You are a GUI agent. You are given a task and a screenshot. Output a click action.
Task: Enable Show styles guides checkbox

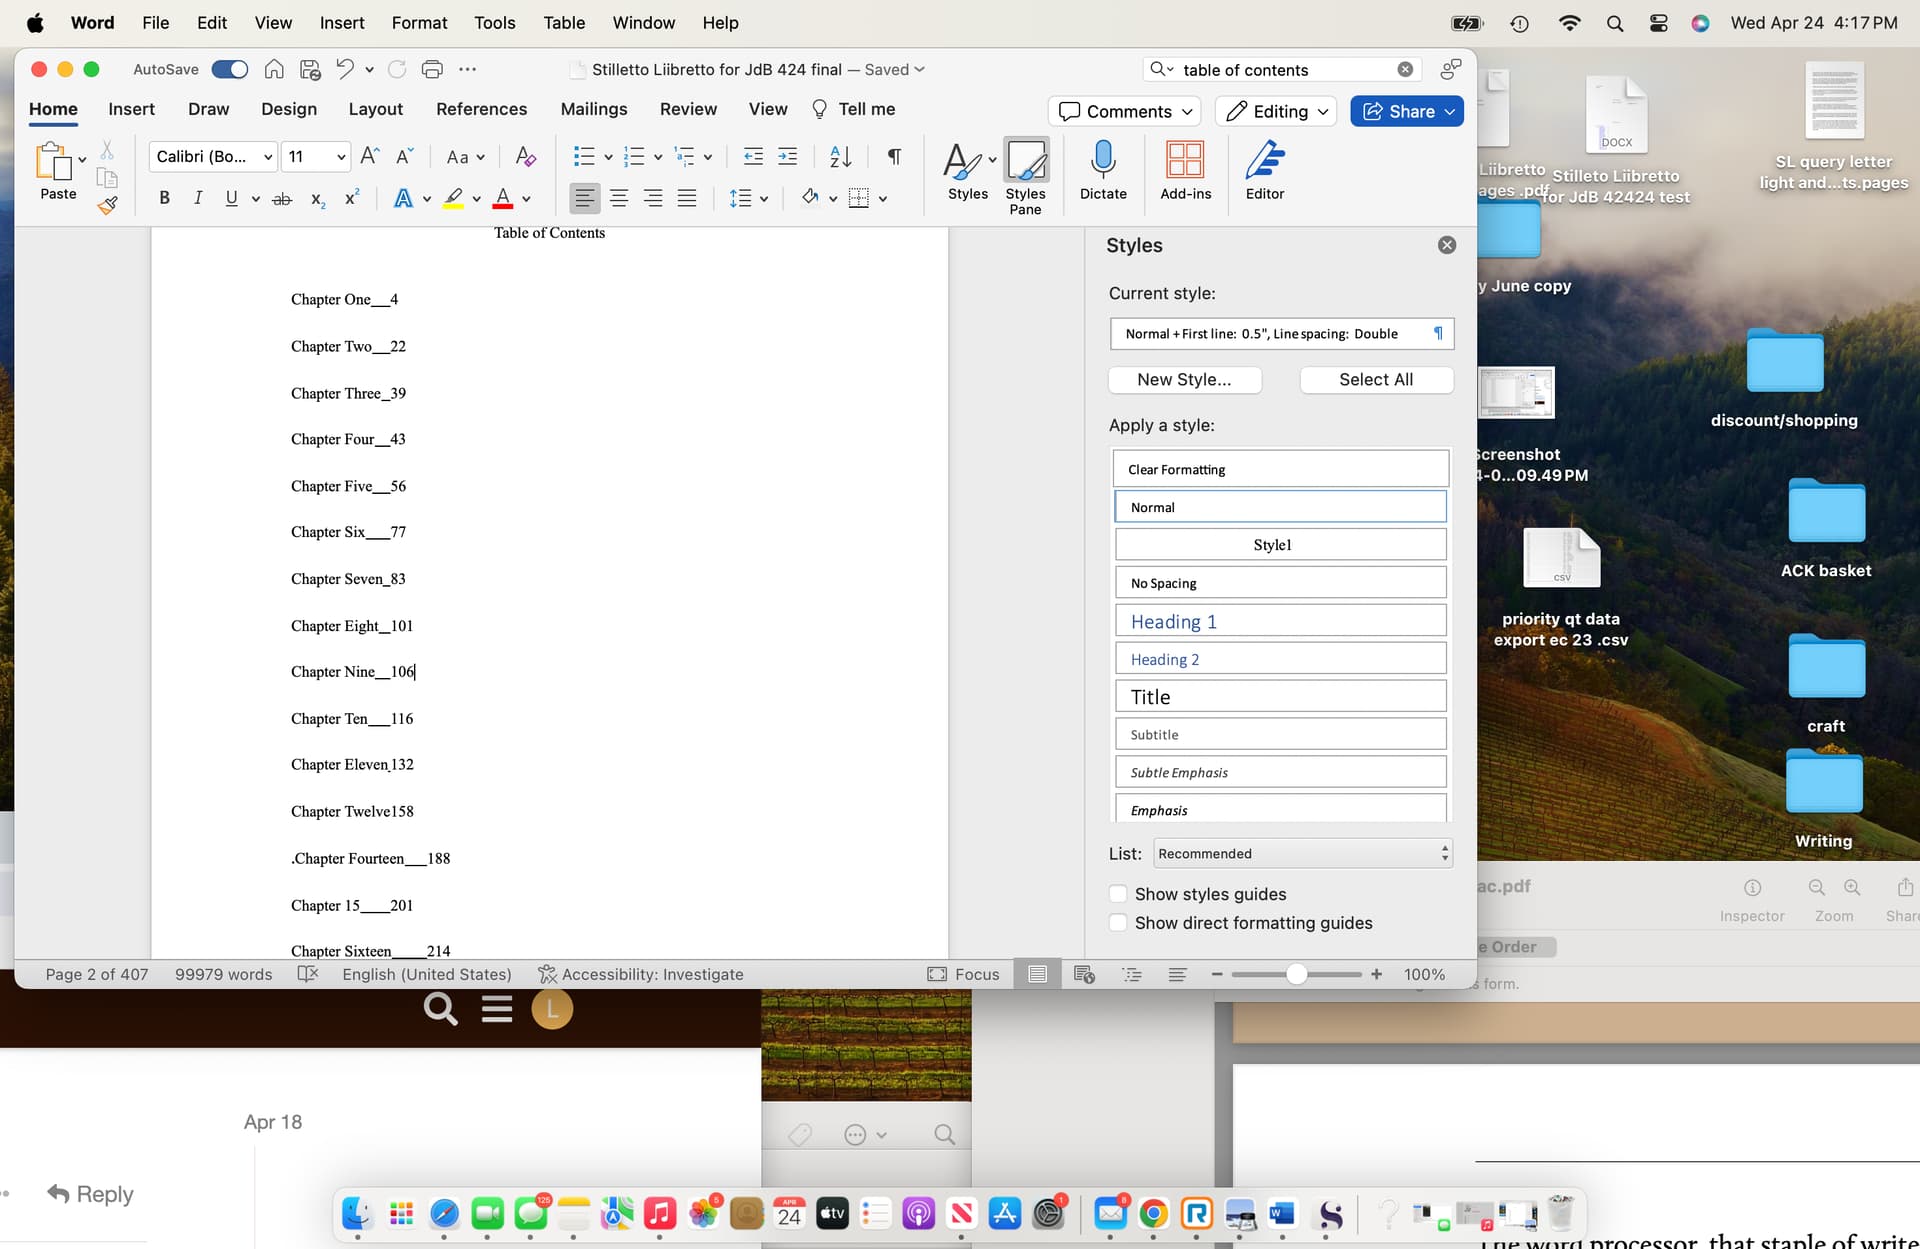[1118, 894]
